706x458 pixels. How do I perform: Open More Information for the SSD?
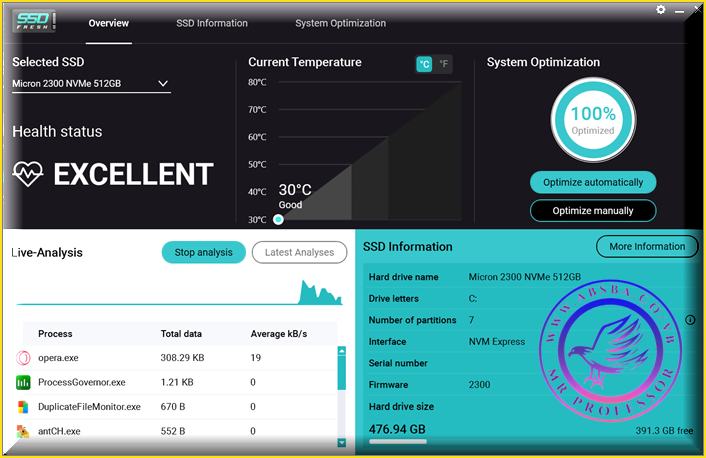pyautogui.click(x=647, y=246)
